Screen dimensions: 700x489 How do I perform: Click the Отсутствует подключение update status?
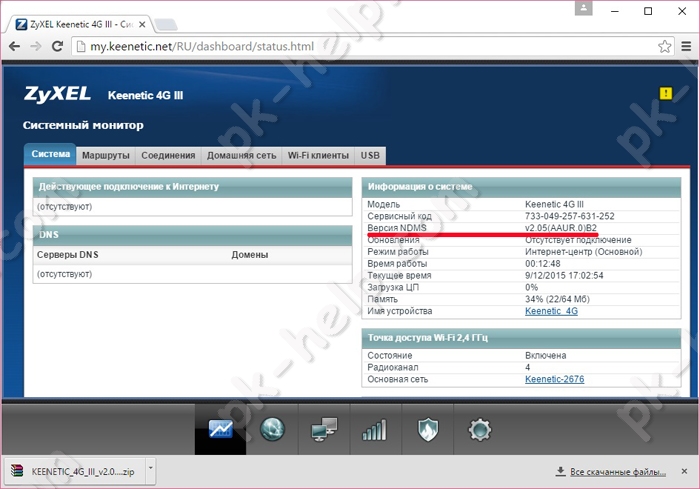tap(578, 240)
